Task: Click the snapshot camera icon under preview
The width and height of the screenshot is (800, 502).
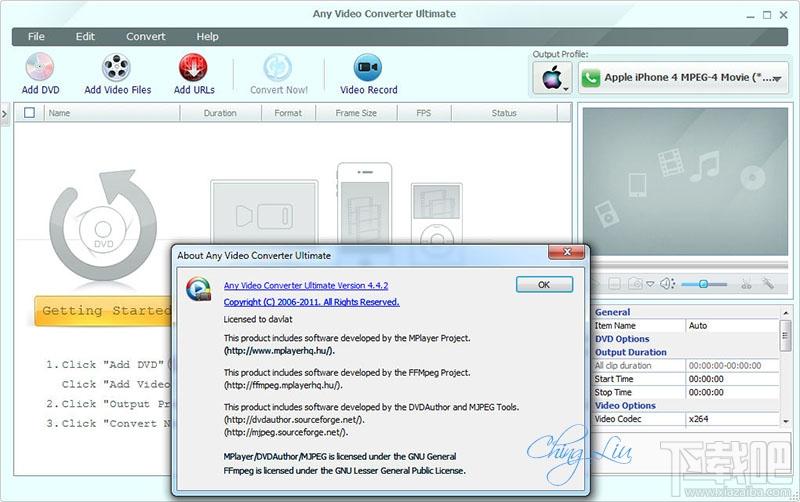Action: [x=635, y=284]
